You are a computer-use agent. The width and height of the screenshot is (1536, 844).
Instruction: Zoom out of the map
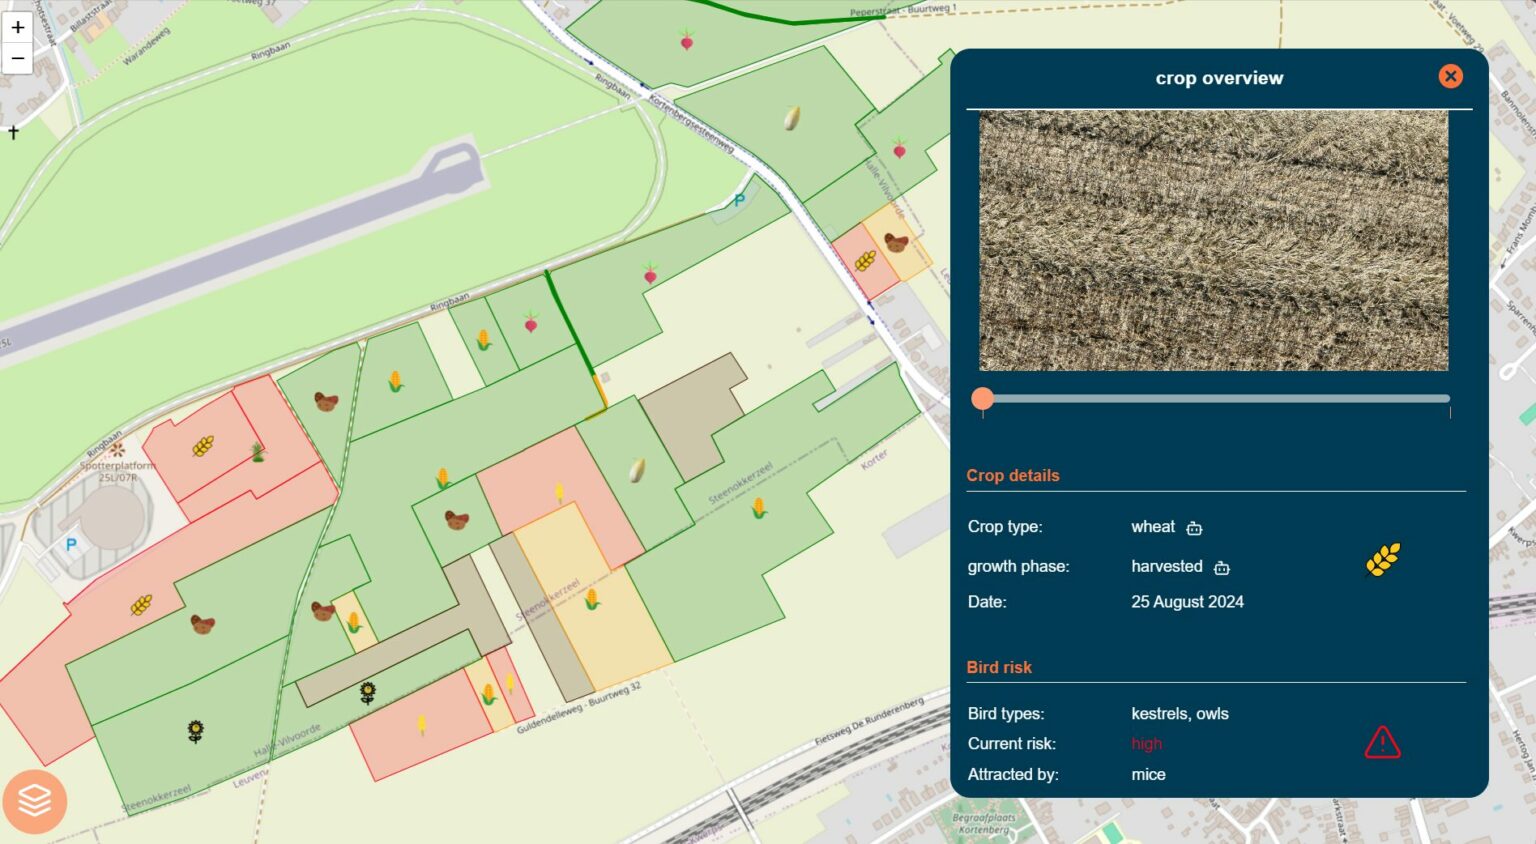(x=17, y=58)
